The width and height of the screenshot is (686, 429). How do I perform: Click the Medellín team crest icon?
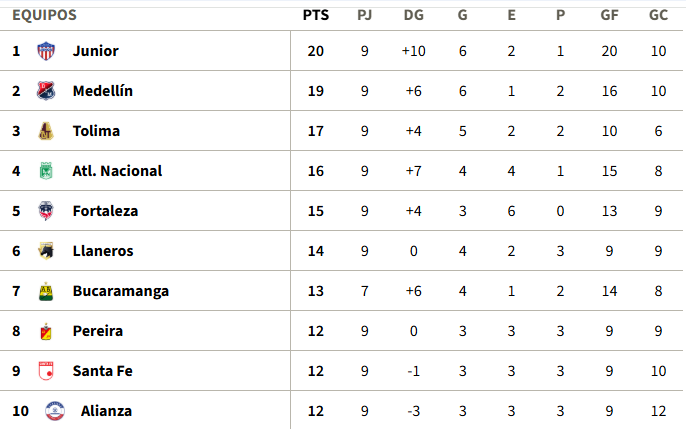tap(46, 91)
